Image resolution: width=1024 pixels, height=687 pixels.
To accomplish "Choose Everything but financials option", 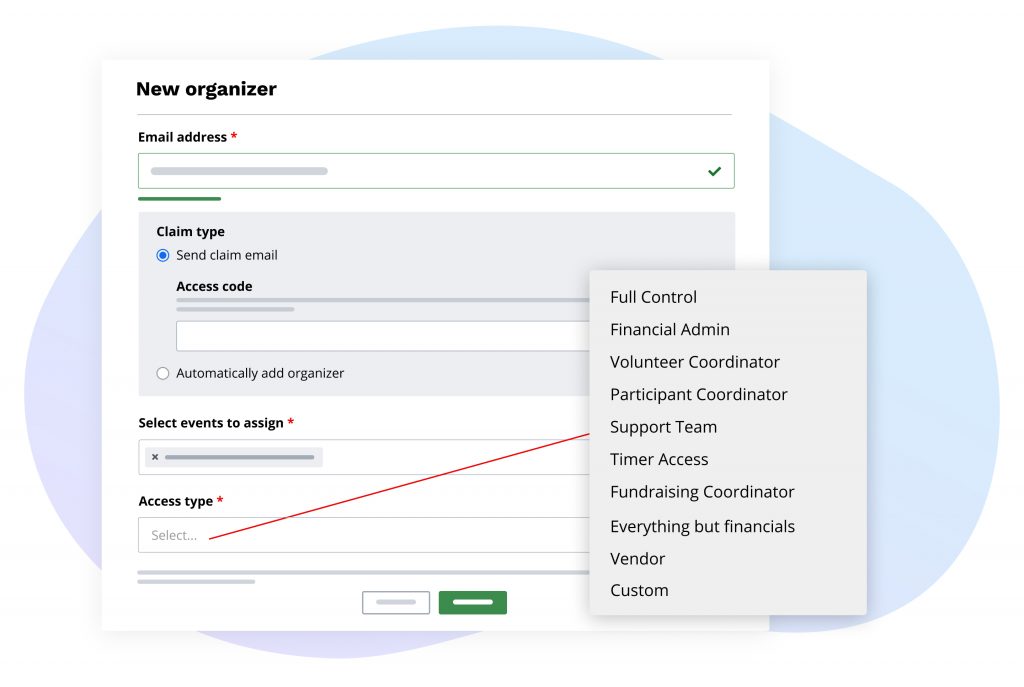I will [x=702, y=526].
